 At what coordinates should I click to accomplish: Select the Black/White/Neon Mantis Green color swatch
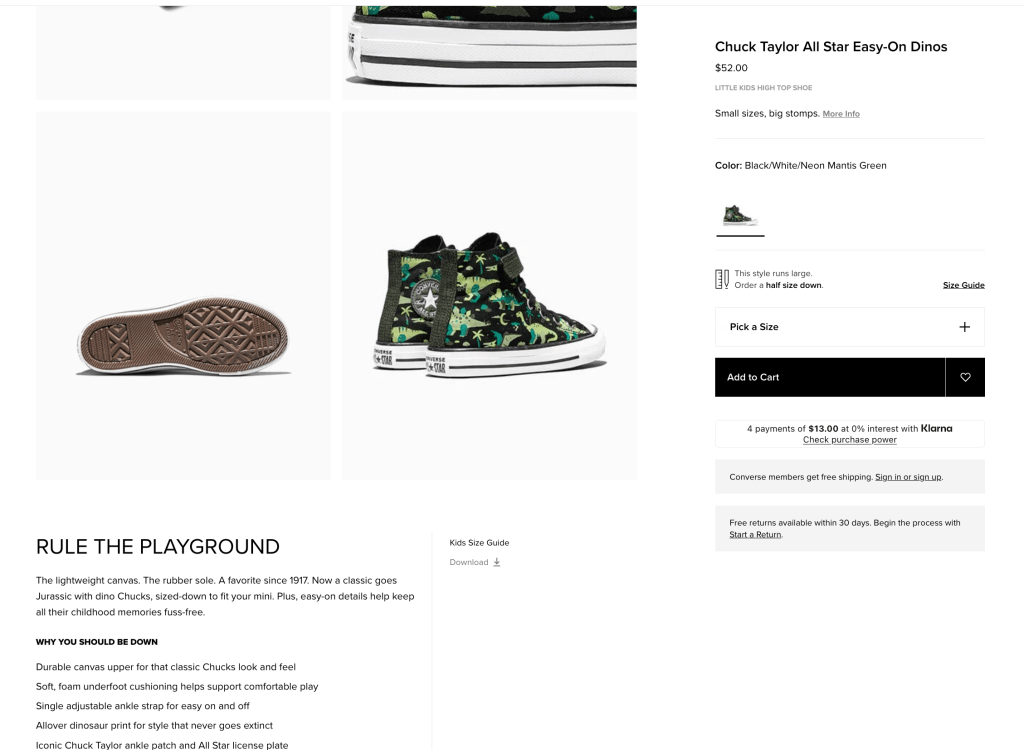(740, 215)
